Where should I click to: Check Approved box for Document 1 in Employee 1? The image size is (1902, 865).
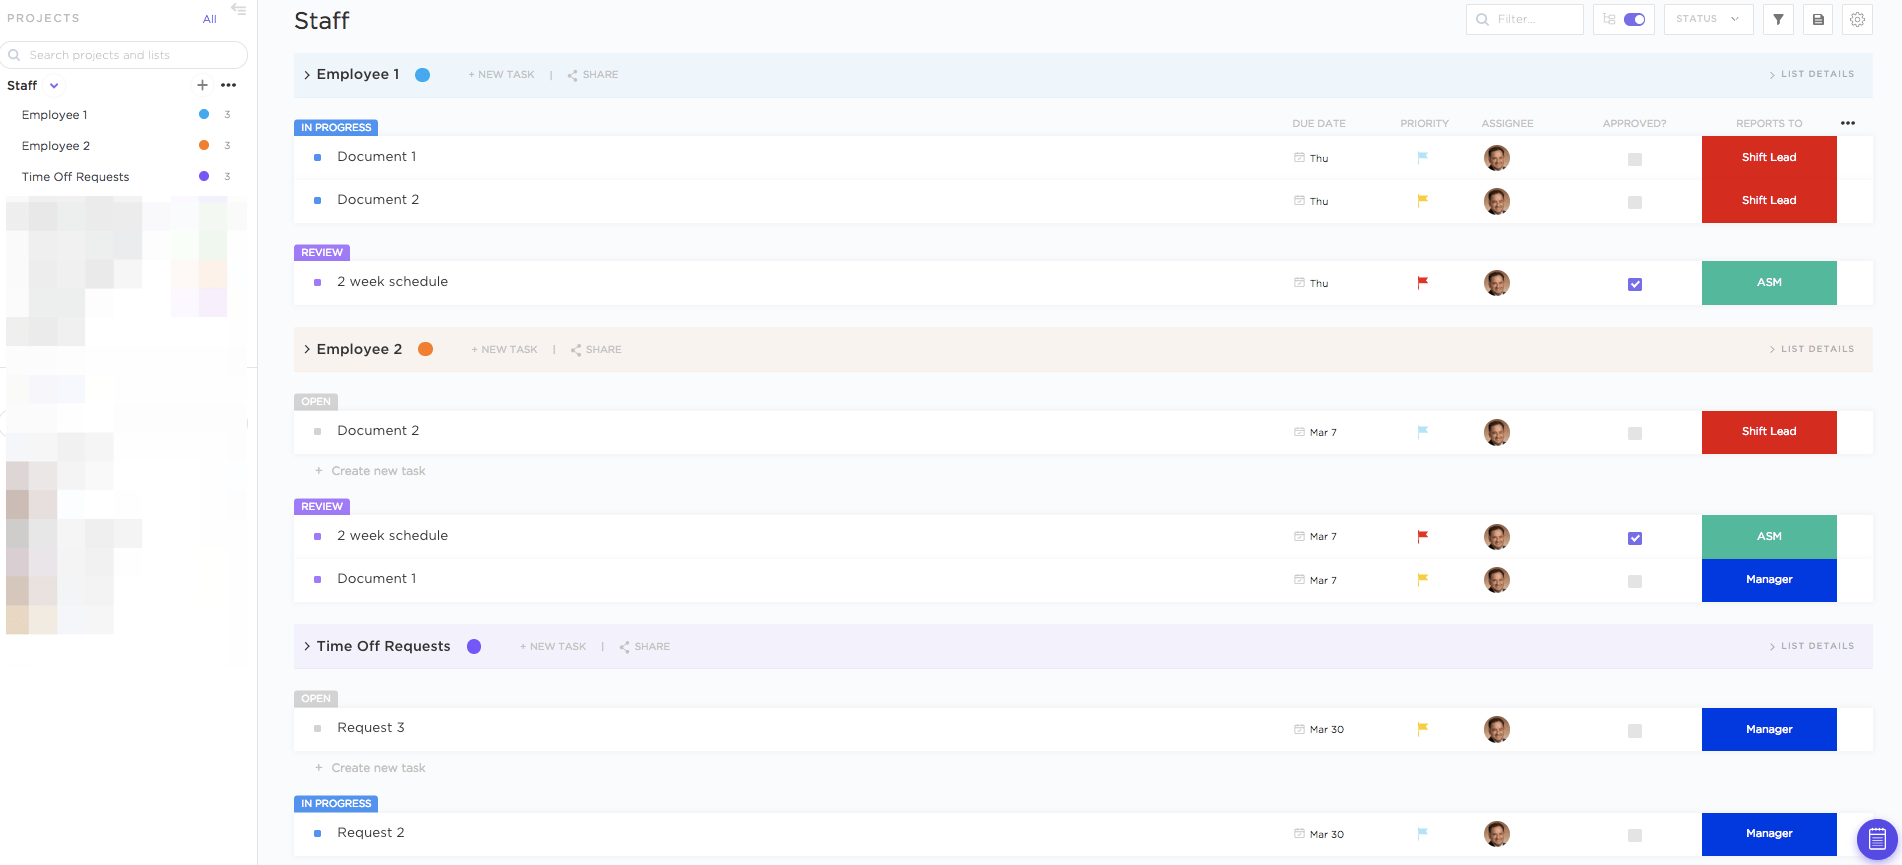(1635, 159)
